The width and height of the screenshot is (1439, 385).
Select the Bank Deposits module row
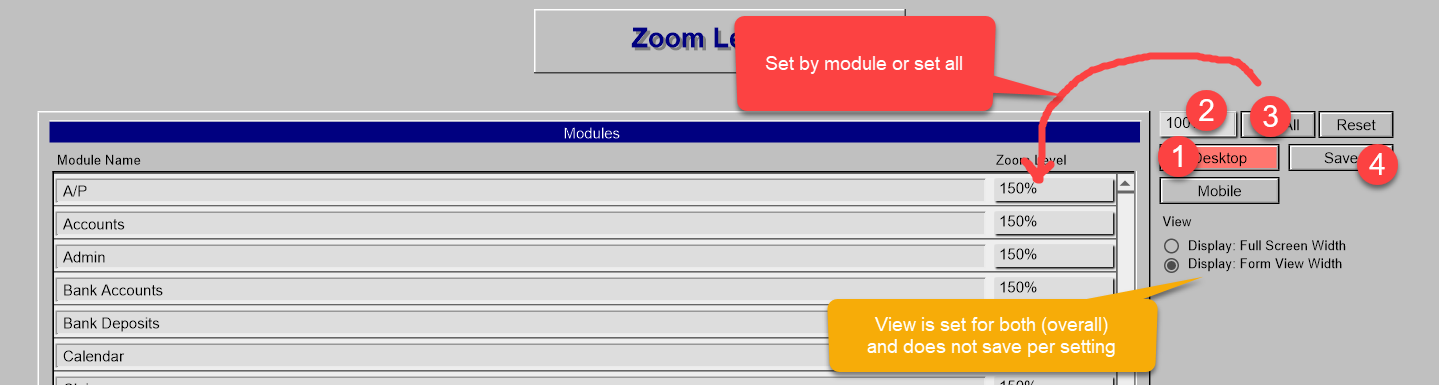click(521, 323)
